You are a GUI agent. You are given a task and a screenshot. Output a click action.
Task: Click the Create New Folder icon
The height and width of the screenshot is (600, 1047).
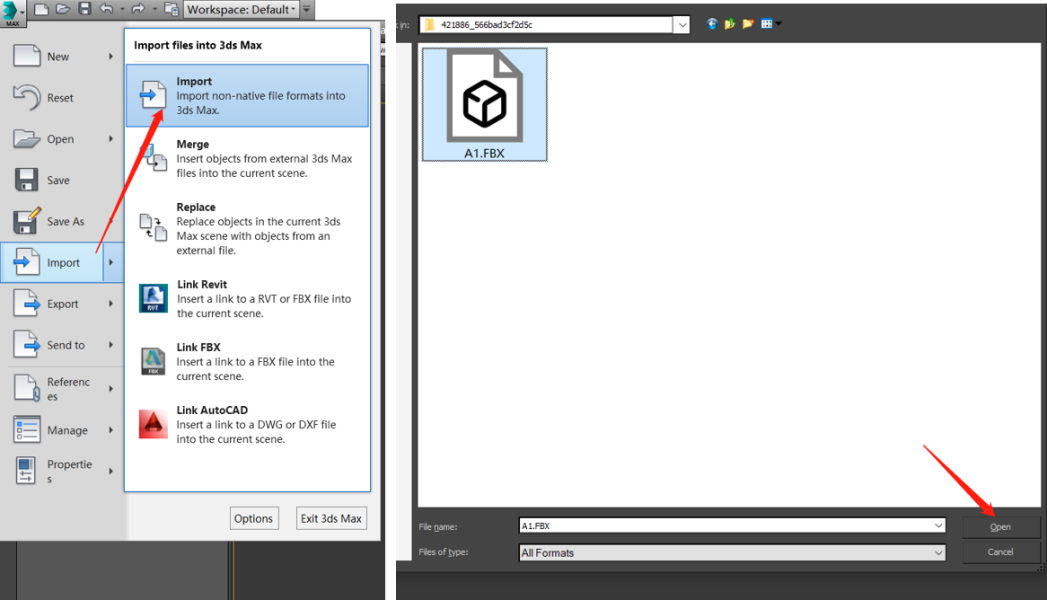pos(748,24)
